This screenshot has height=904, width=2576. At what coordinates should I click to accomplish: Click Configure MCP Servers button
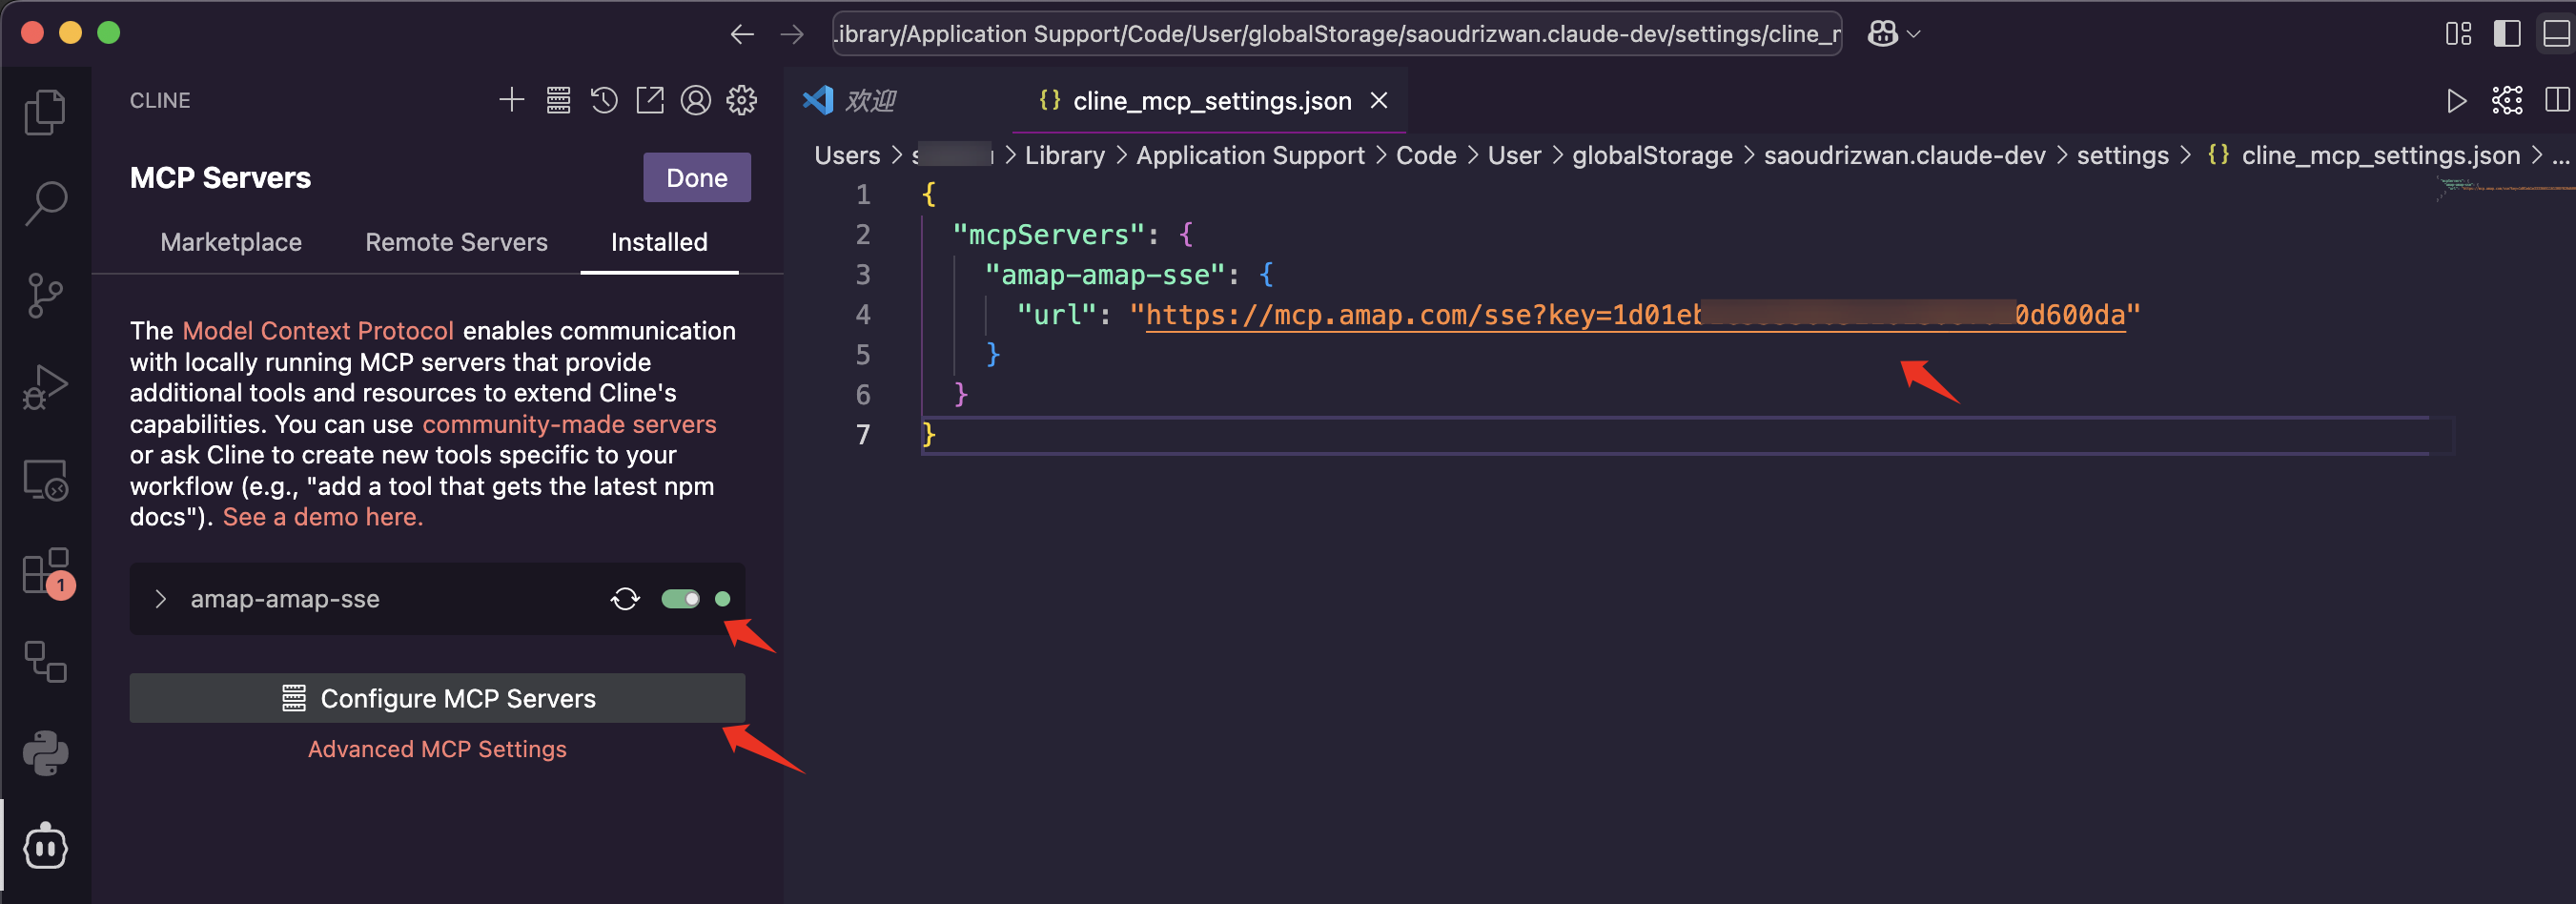437,698
